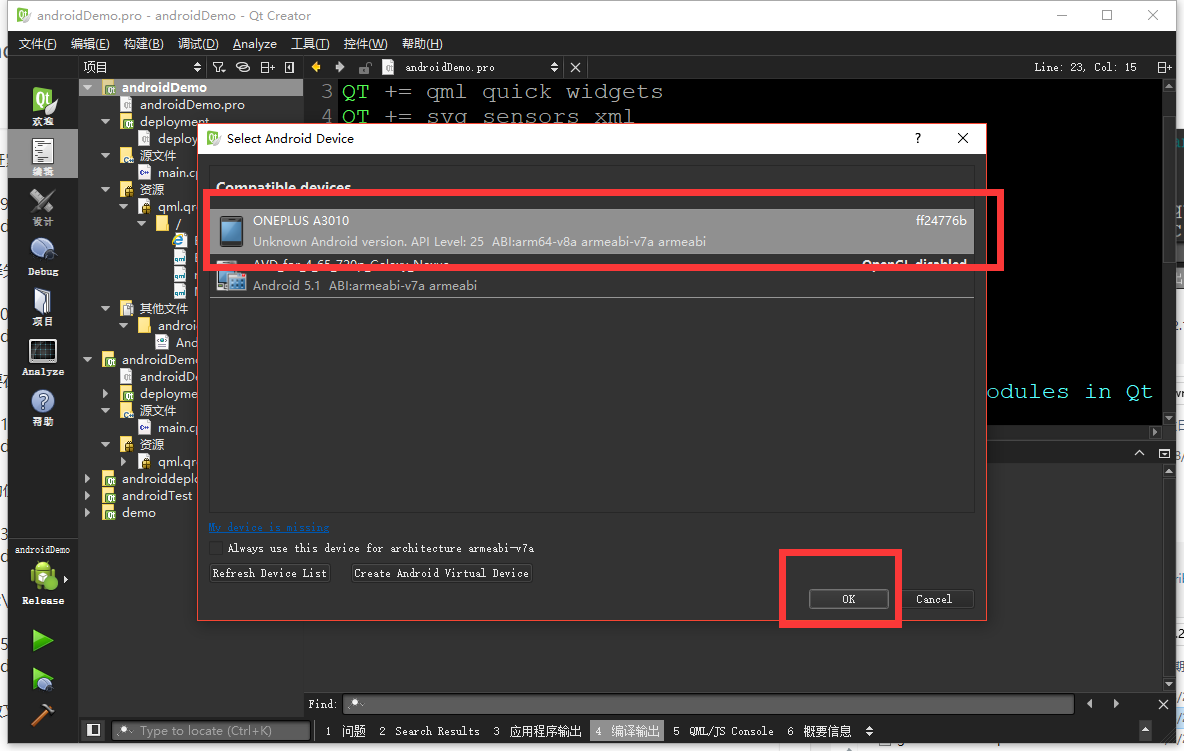Go to previous output item

[x=1090, y=703]
